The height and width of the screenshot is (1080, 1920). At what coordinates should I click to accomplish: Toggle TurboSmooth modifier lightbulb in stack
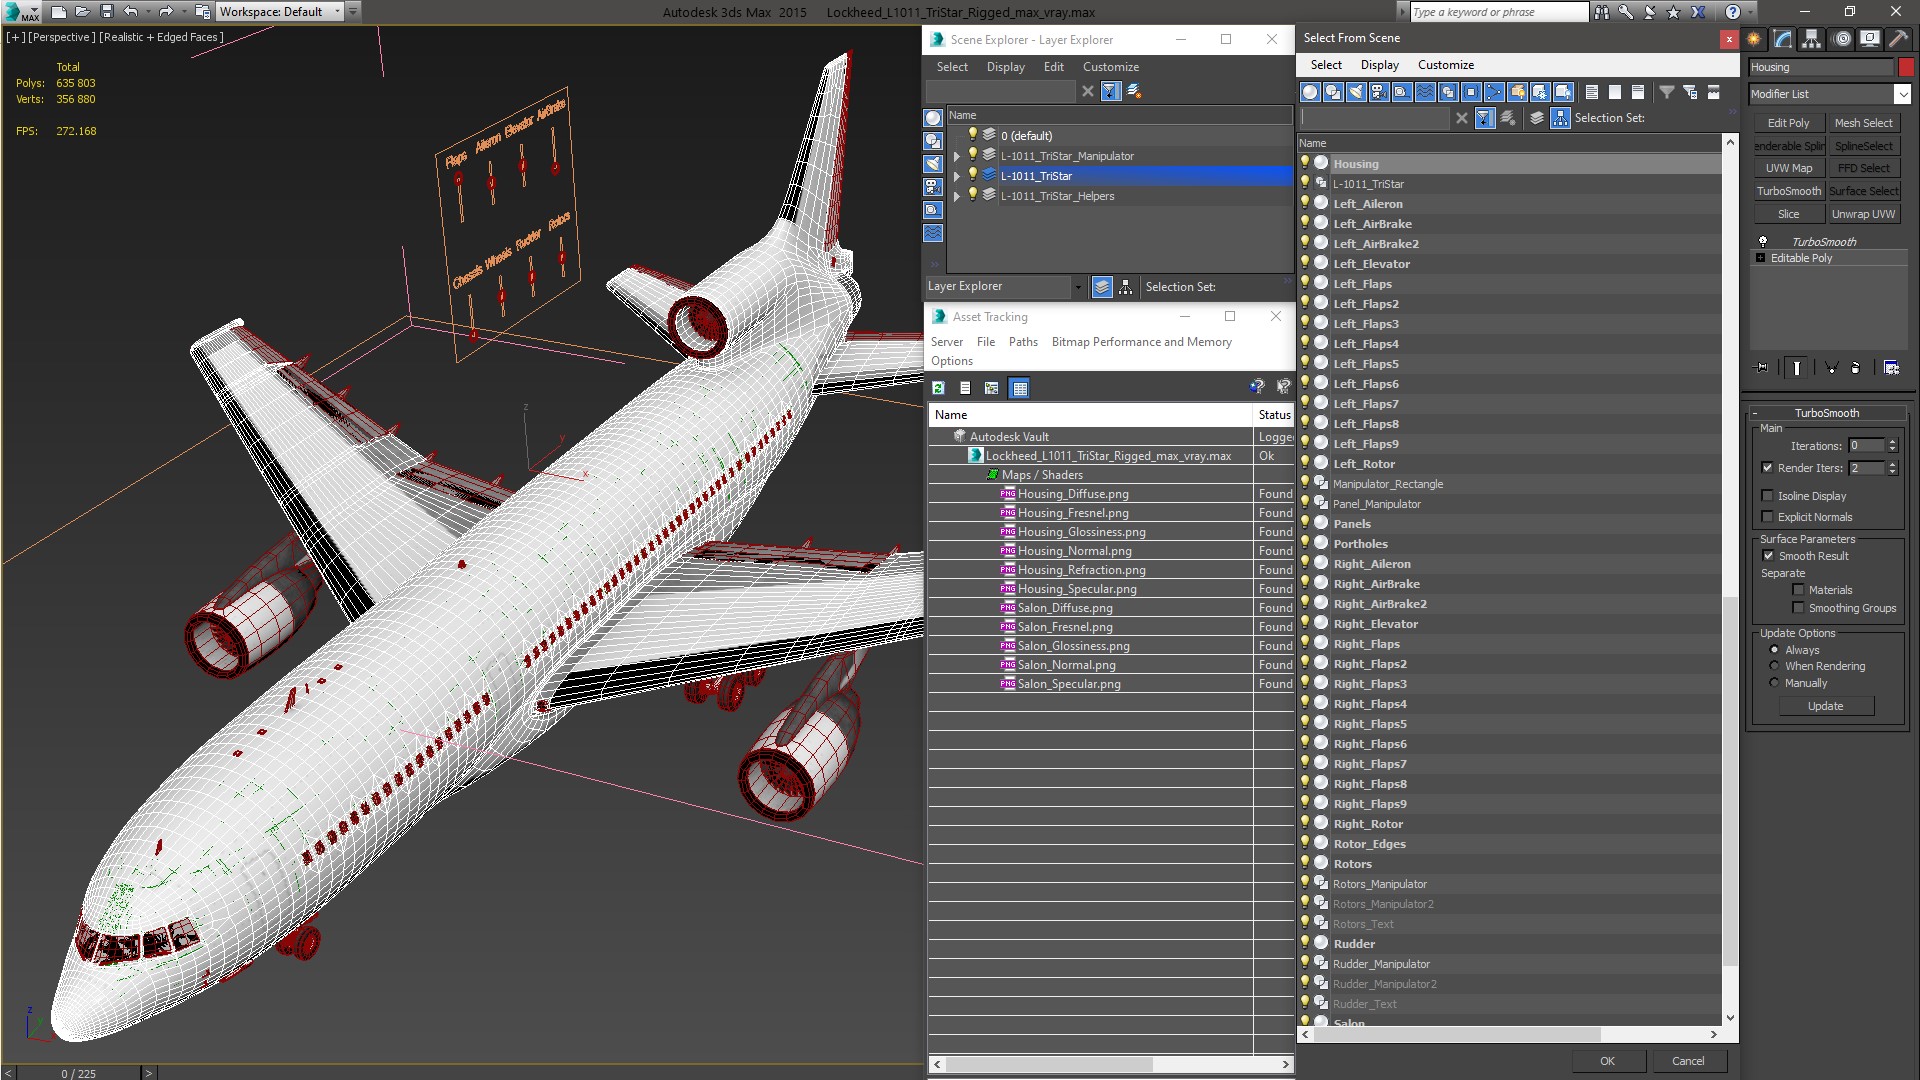(x=1763, y=242)
